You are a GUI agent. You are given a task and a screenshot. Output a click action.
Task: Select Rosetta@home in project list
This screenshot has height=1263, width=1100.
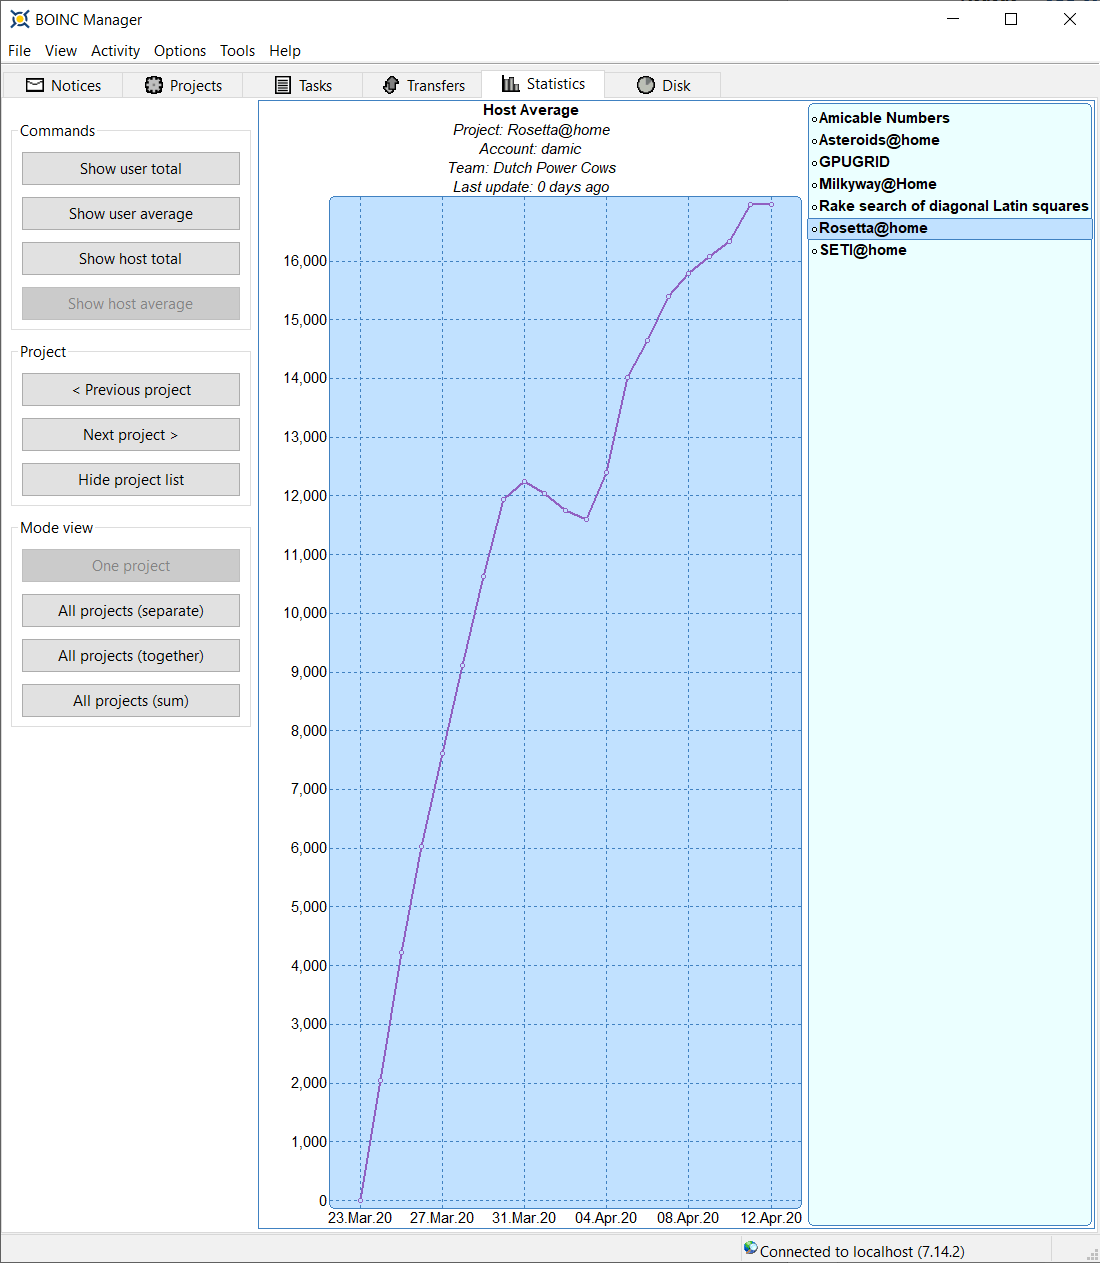950,228
